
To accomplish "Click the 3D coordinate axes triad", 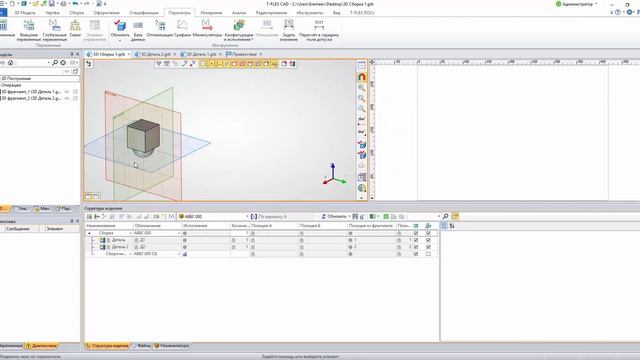I will point(334,175).
